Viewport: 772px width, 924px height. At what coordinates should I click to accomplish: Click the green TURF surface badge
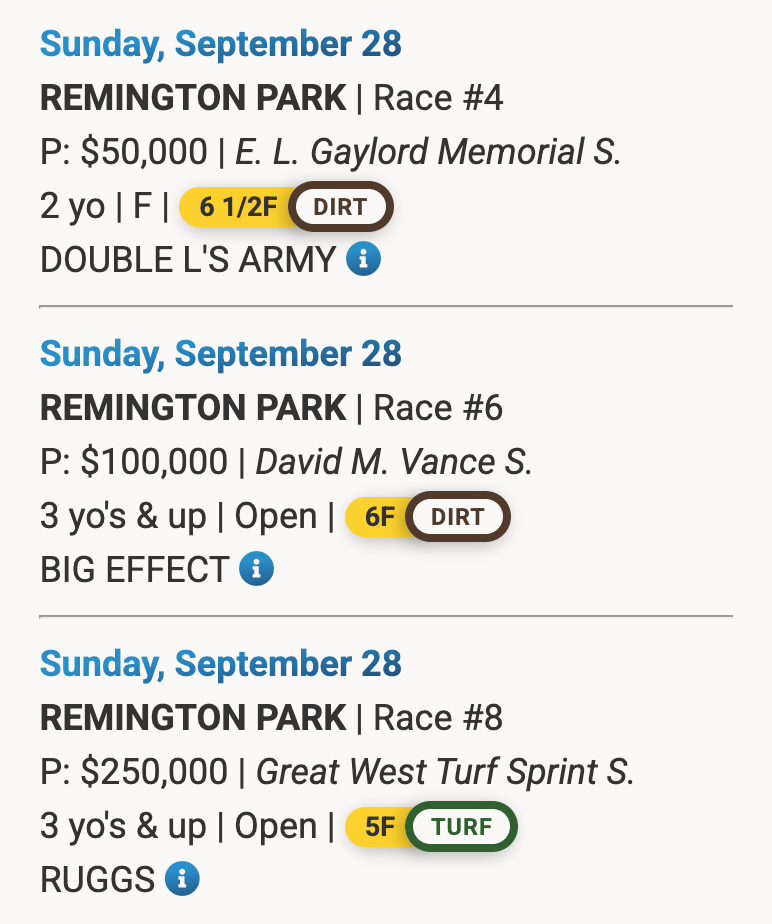click(x=462, y=827)
